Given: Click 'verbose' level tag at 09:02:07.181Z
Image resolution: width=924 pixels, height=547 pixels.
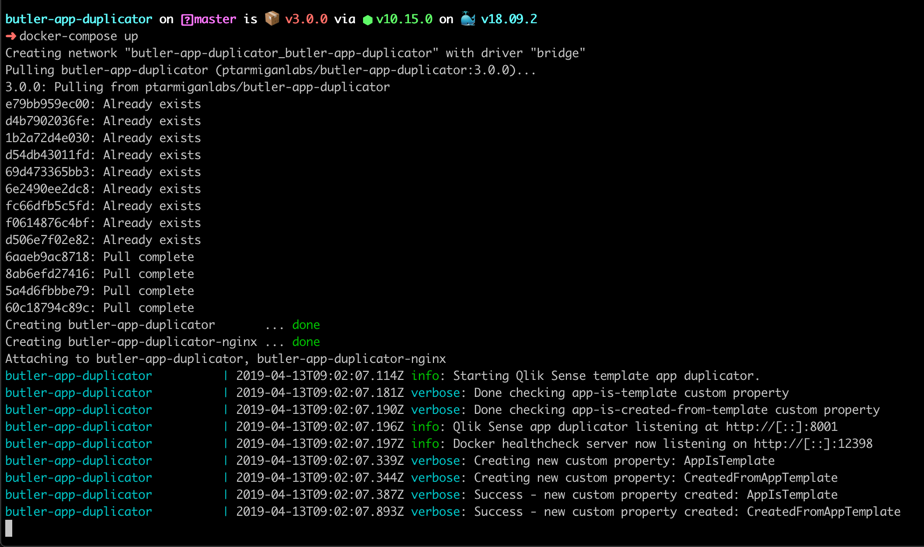Looking at the screenshot, I should (435, 393).
